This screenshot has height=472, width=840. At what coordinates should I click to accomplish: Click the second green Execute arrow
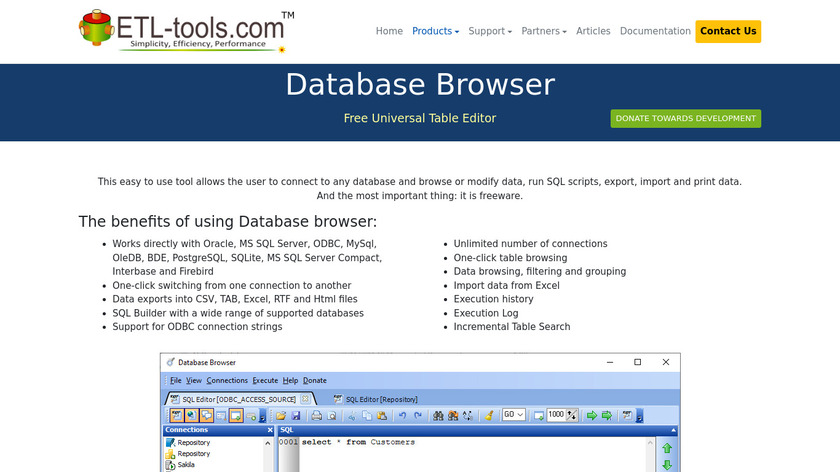pos(607,416)
